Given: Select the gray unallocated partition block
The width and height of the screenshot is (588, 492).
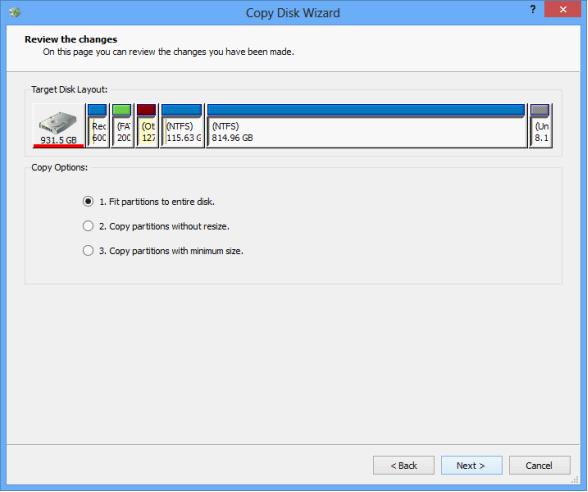Looking at the screenshot, I should (x=540, y=126).
